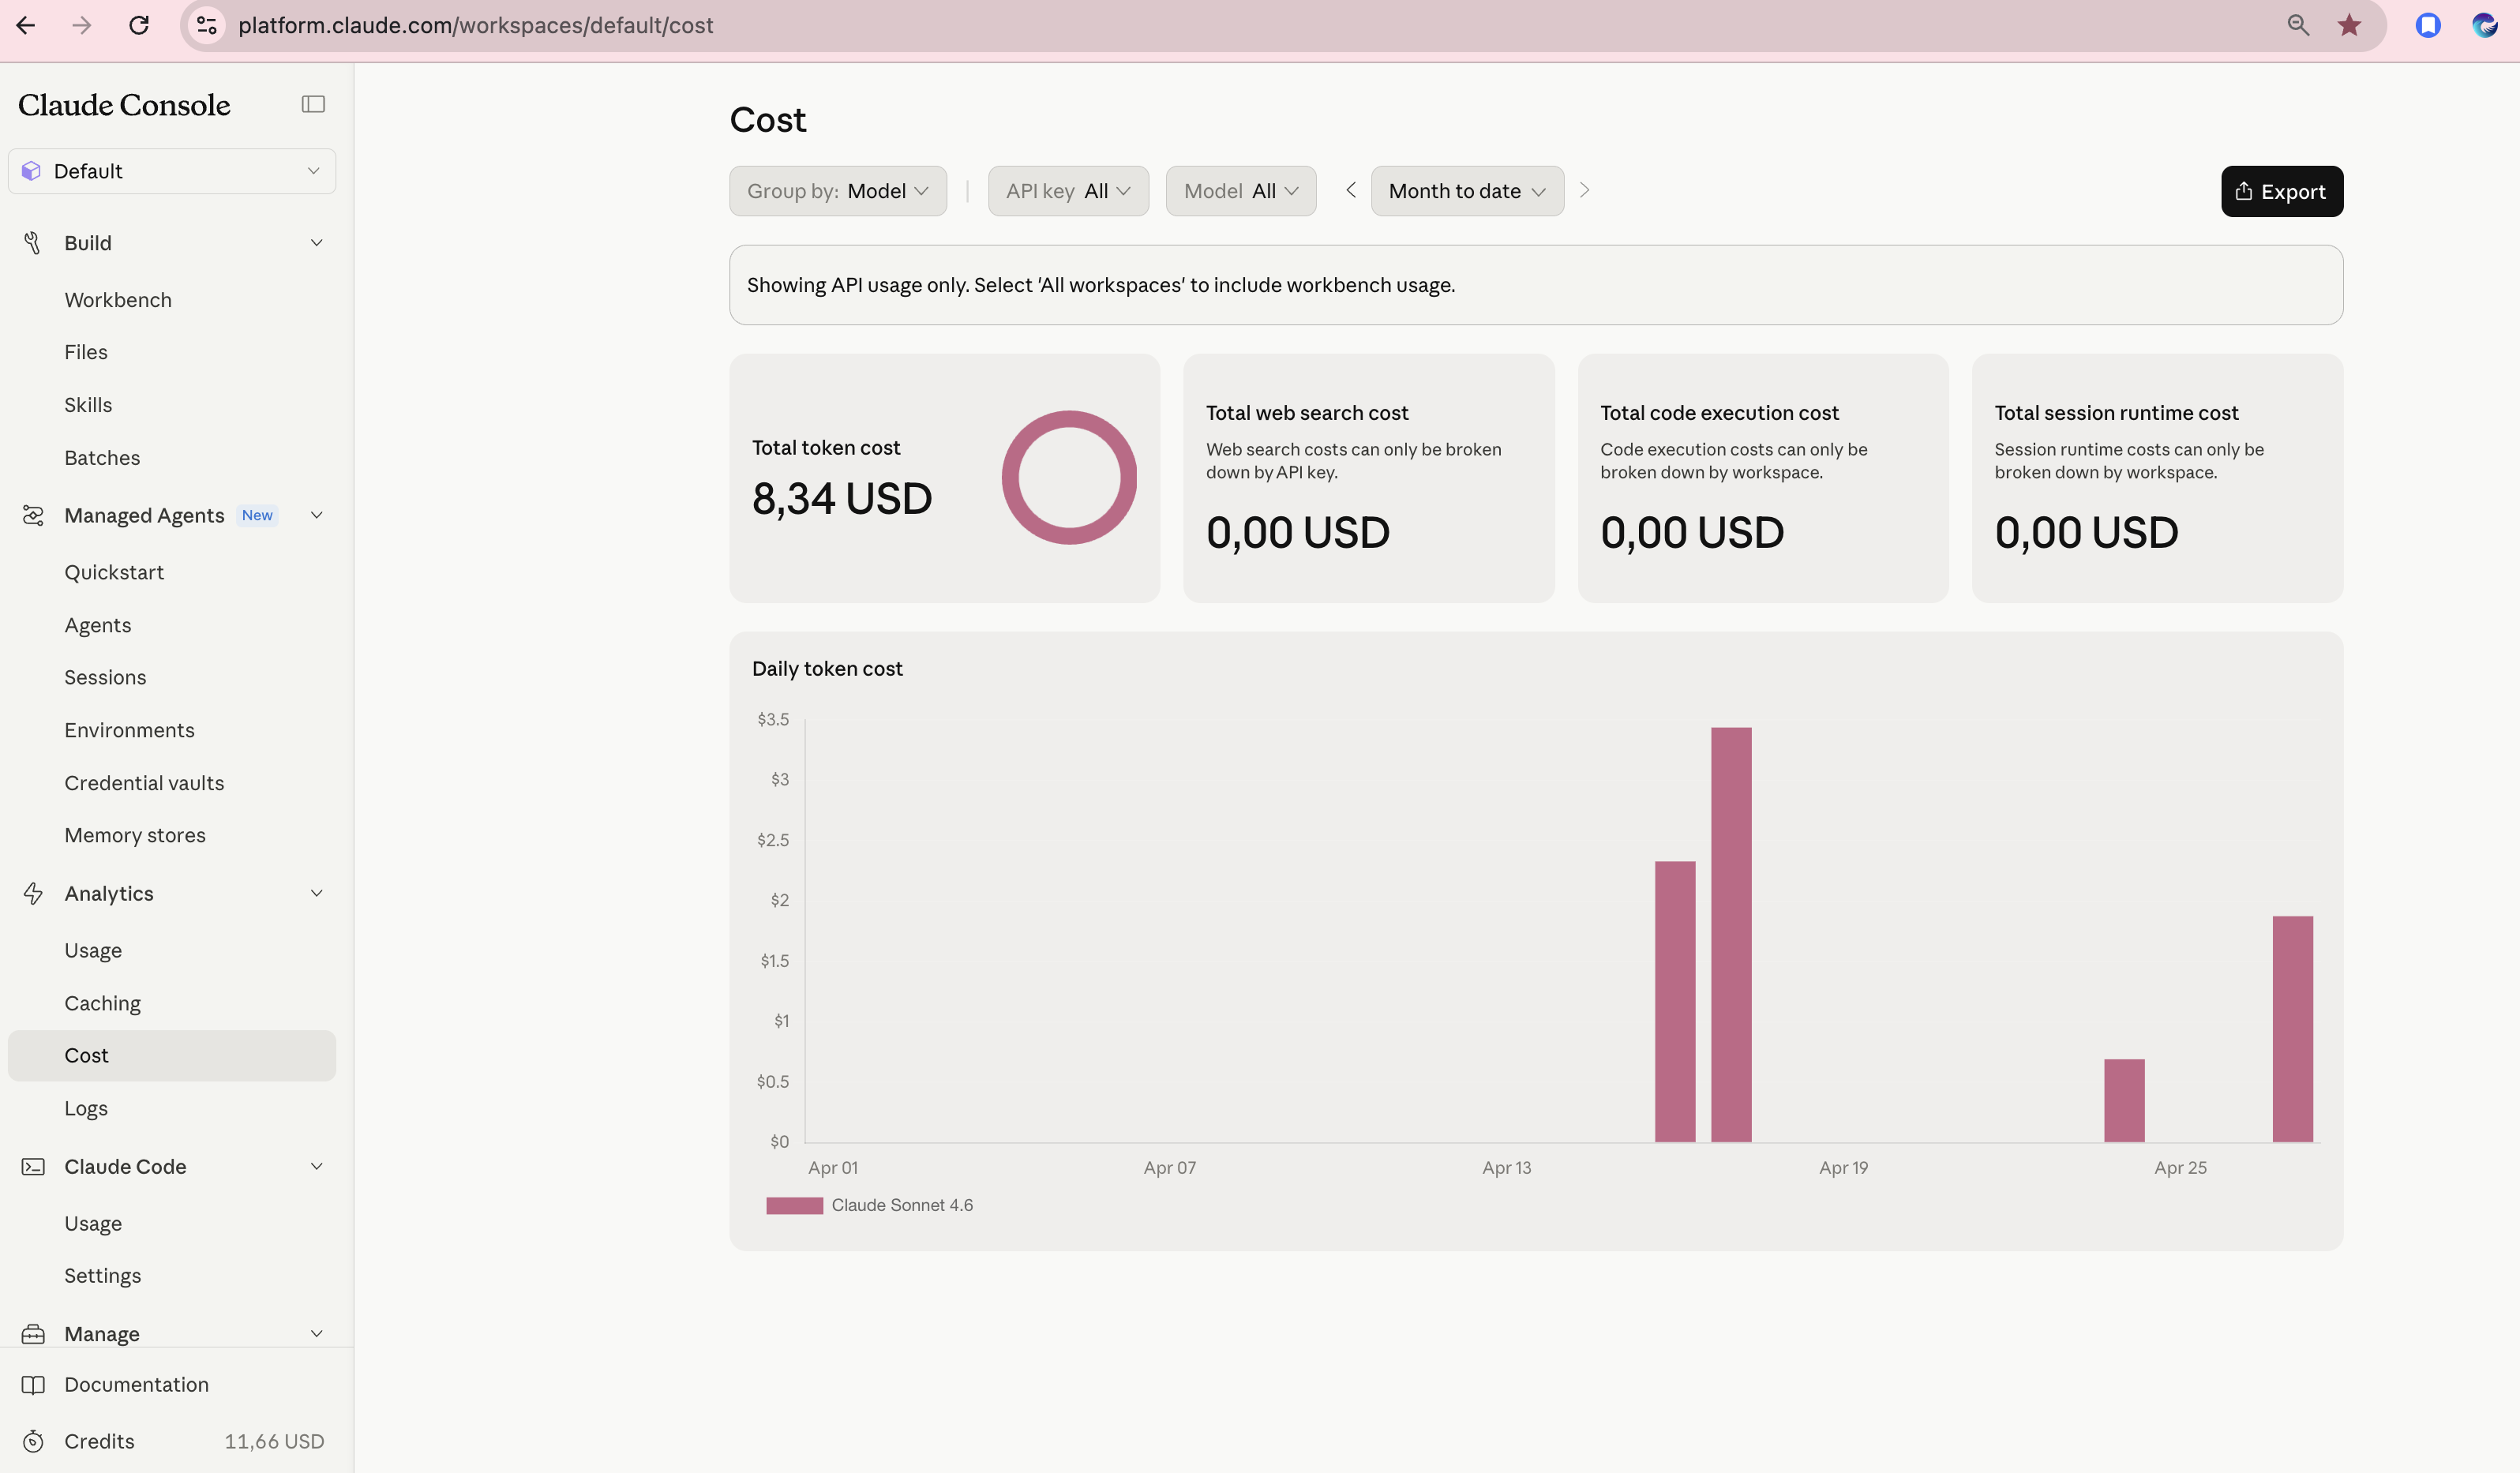Screen dimensions: 2520x1473
Task: Go to next date range
Action: (x=1584, y=190)
